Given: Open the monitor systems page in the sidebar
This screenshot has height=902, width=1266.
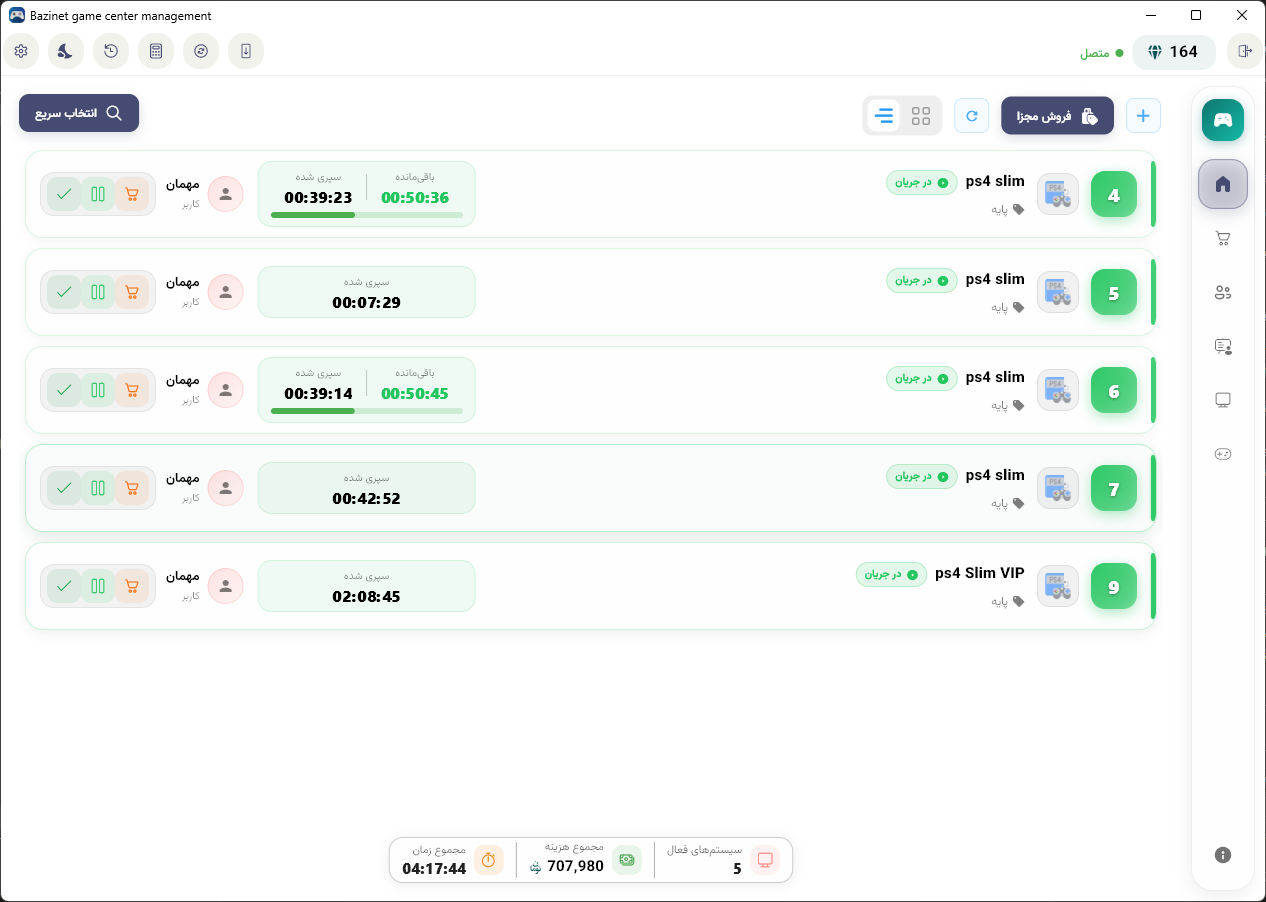Looking at the screenshot, I should pos(1223,400).
